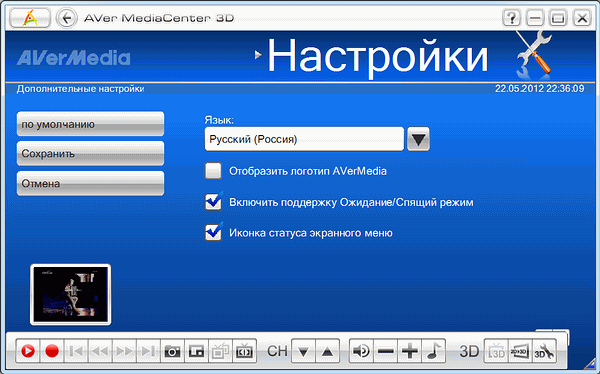The height and width of the screenshot is (374, 600).
Task: Click the 'Настройки' settings heading
Action: click(x=378, y=57)
